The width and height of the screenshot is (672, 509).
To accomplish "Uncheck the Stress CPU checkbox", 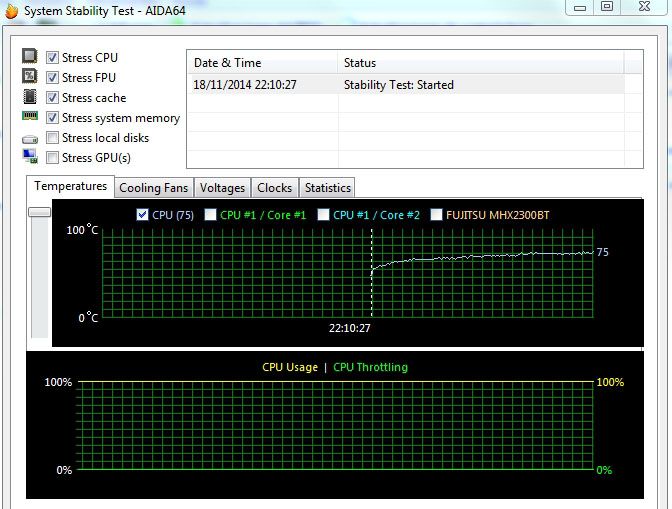I will coord(52,57).
